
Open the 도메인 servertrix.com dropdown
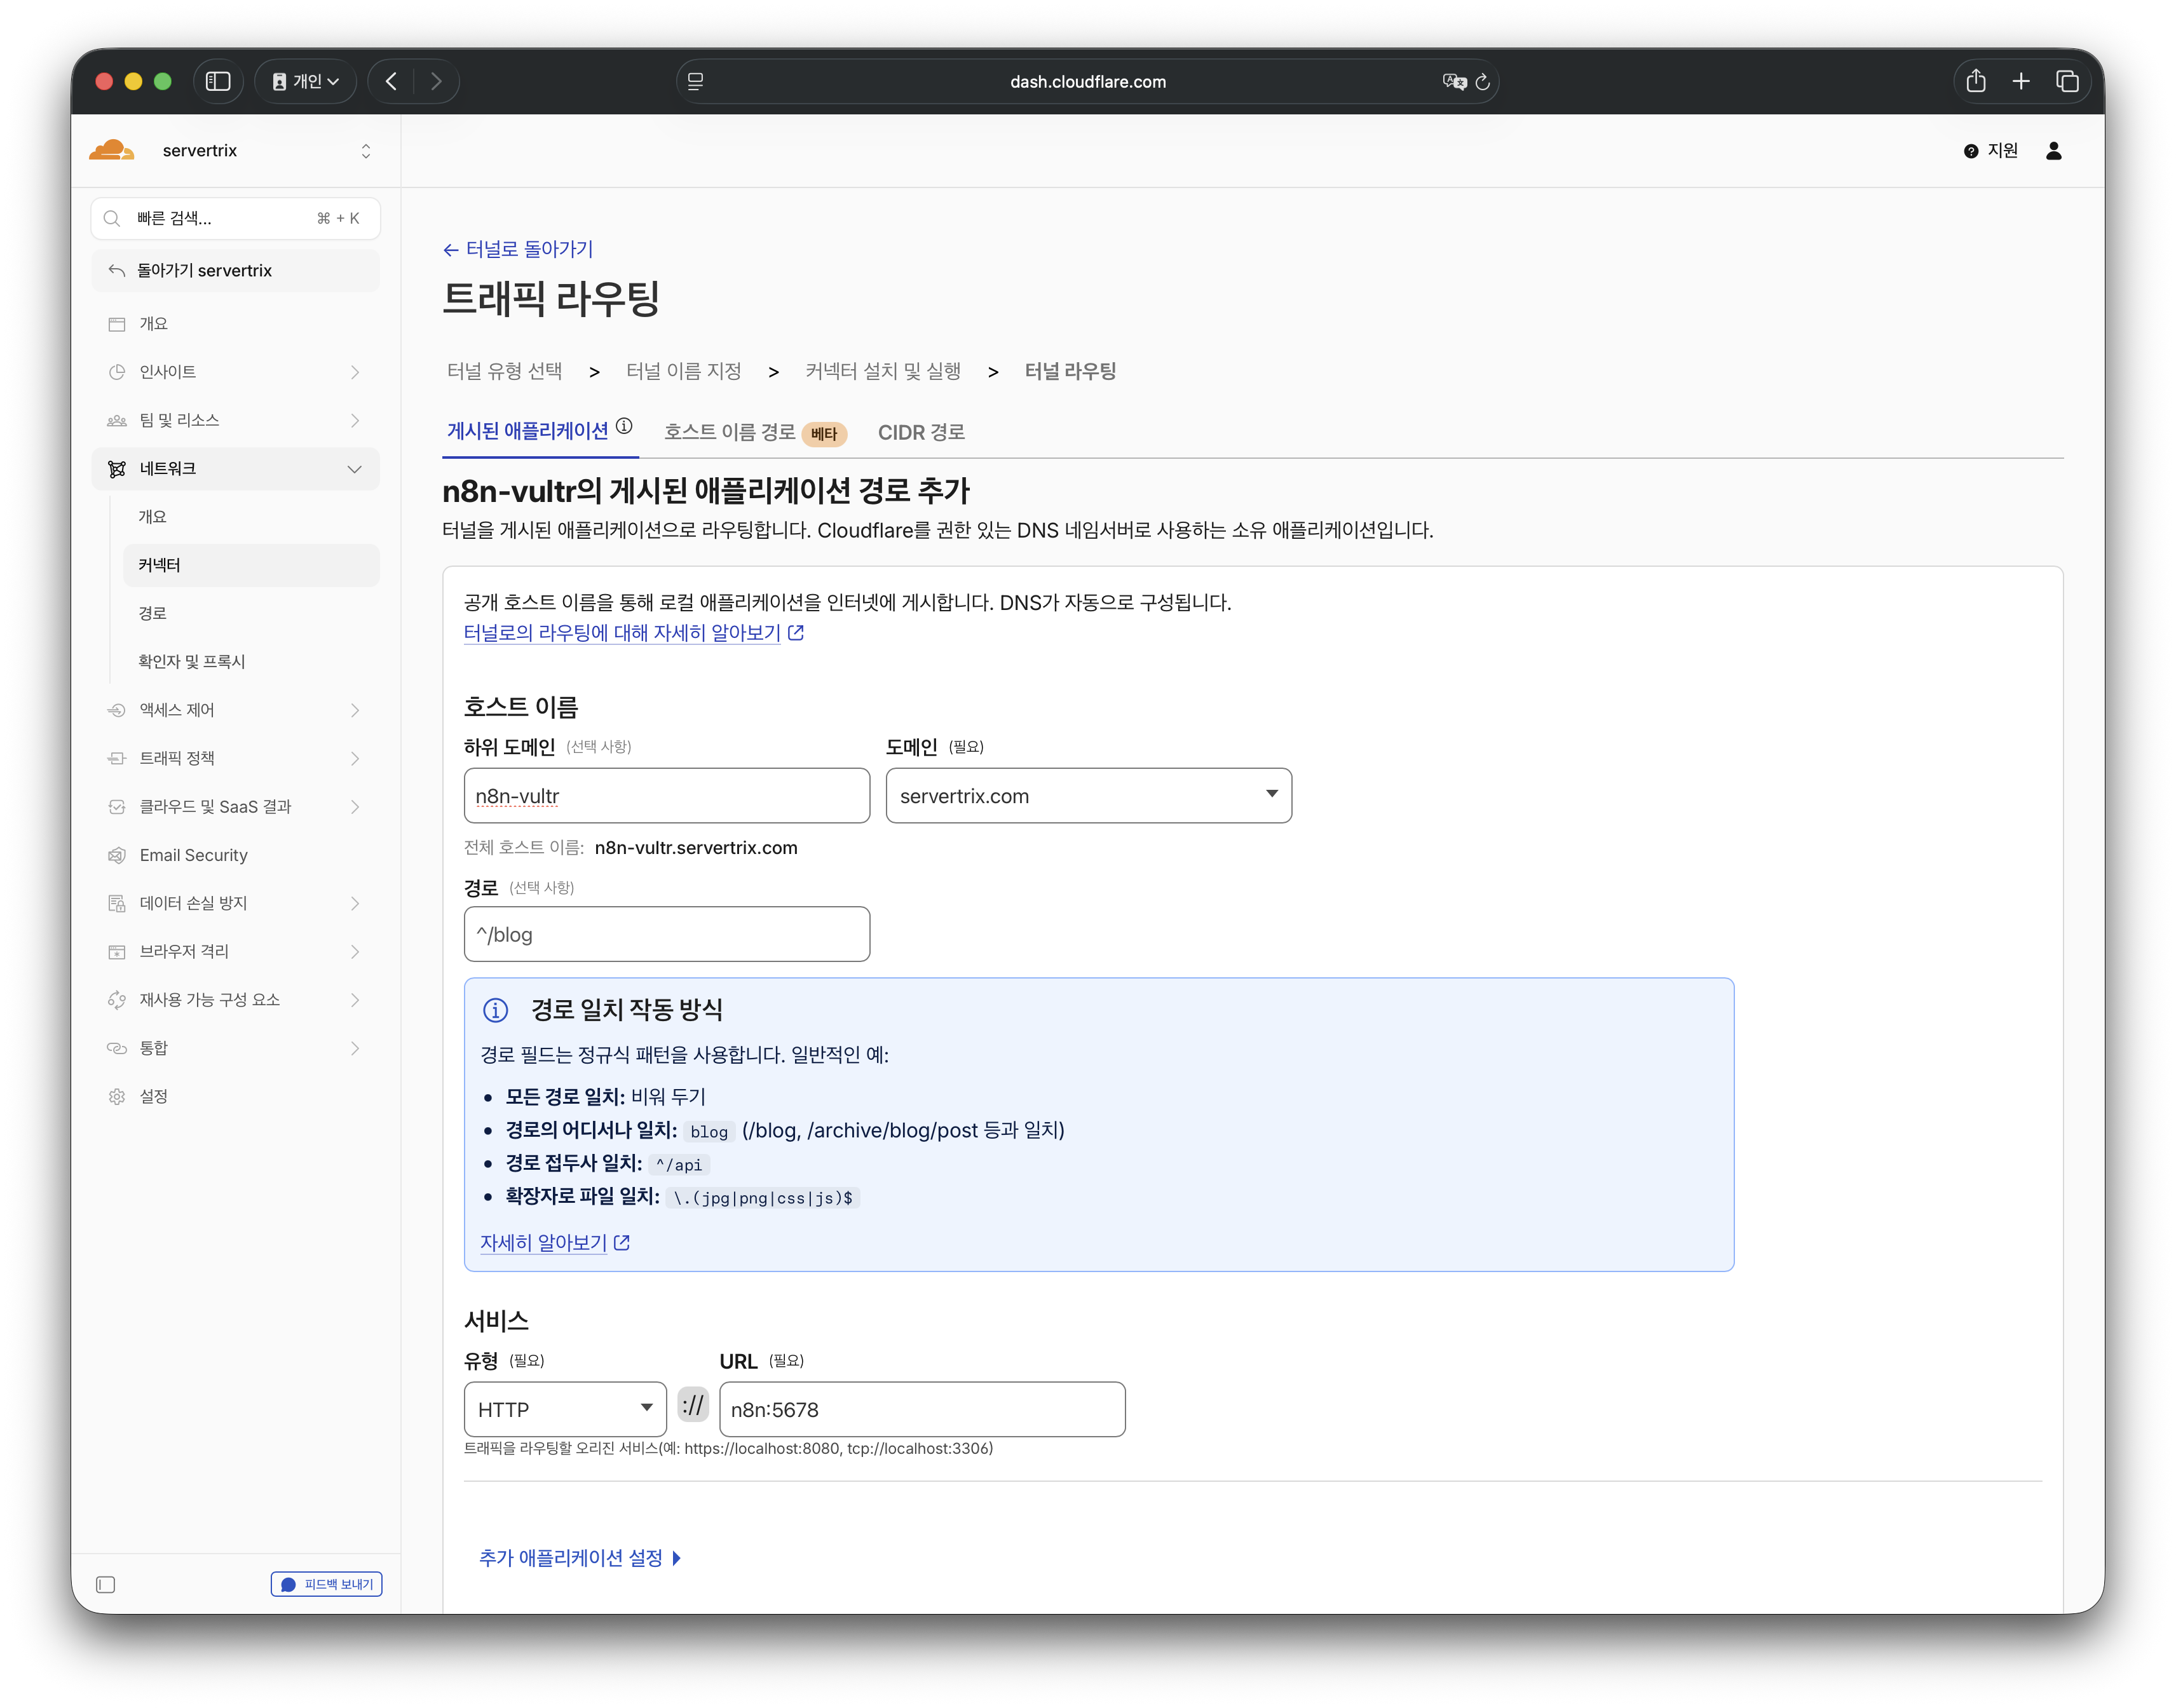pyautogui.click(x=1088, y=796)
